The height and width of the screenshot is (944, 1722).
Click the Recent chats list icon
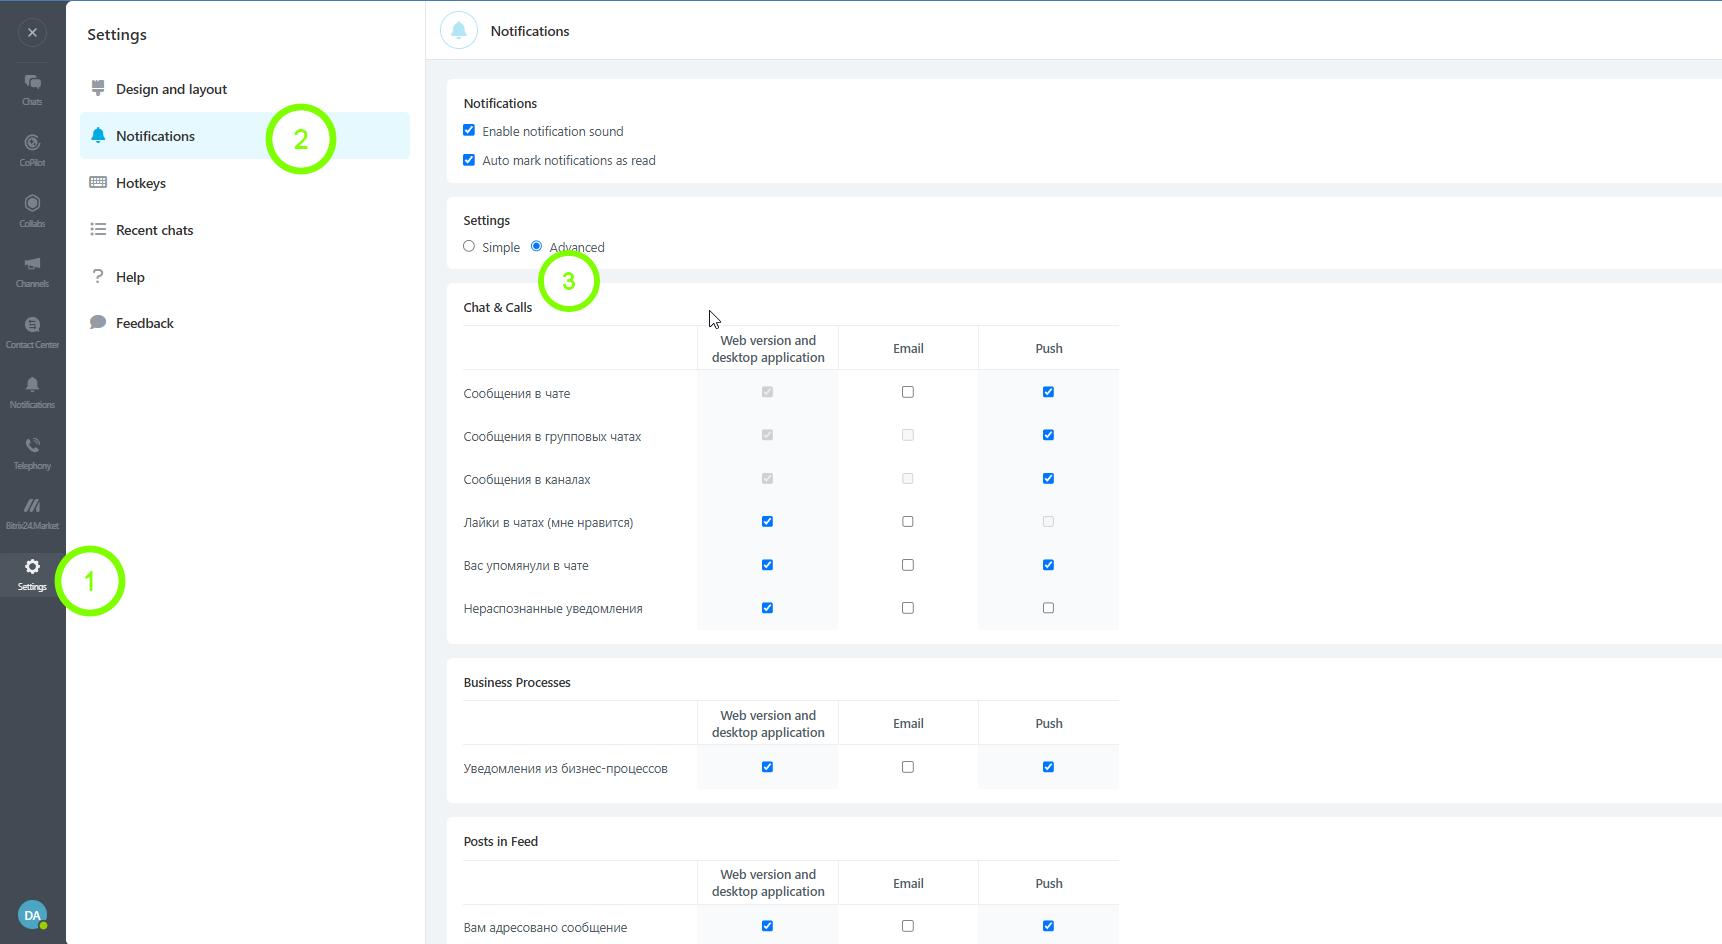(x=98, y=229)
